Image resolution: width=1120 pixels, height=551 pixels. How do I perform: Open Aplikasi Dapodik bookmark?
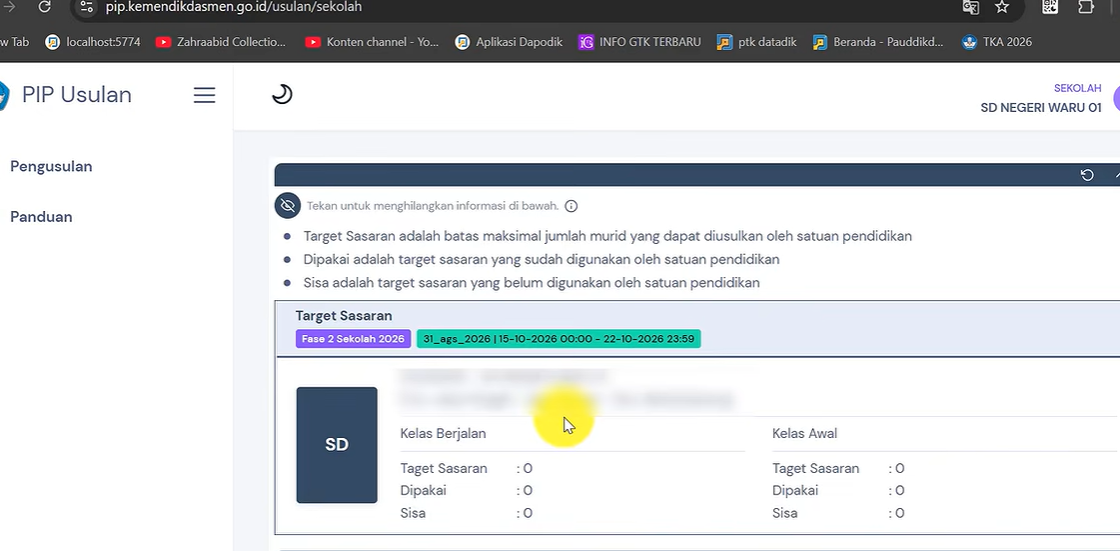pyautogui.click(x=509, y=42)
